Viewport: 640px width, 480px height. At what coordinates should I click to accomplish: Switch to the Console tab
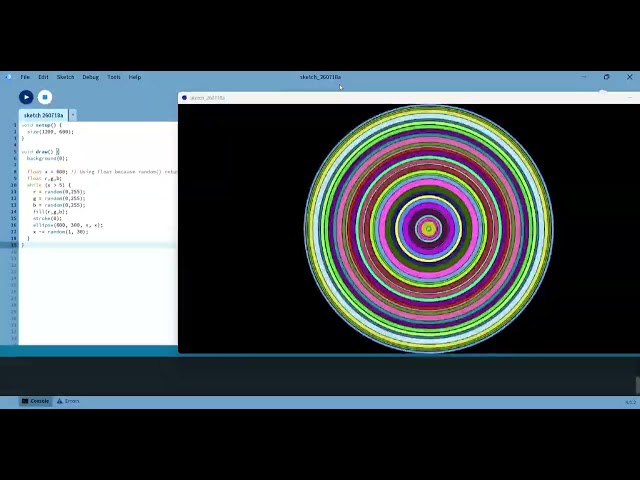pyautogui.click(x=36, y=401)
